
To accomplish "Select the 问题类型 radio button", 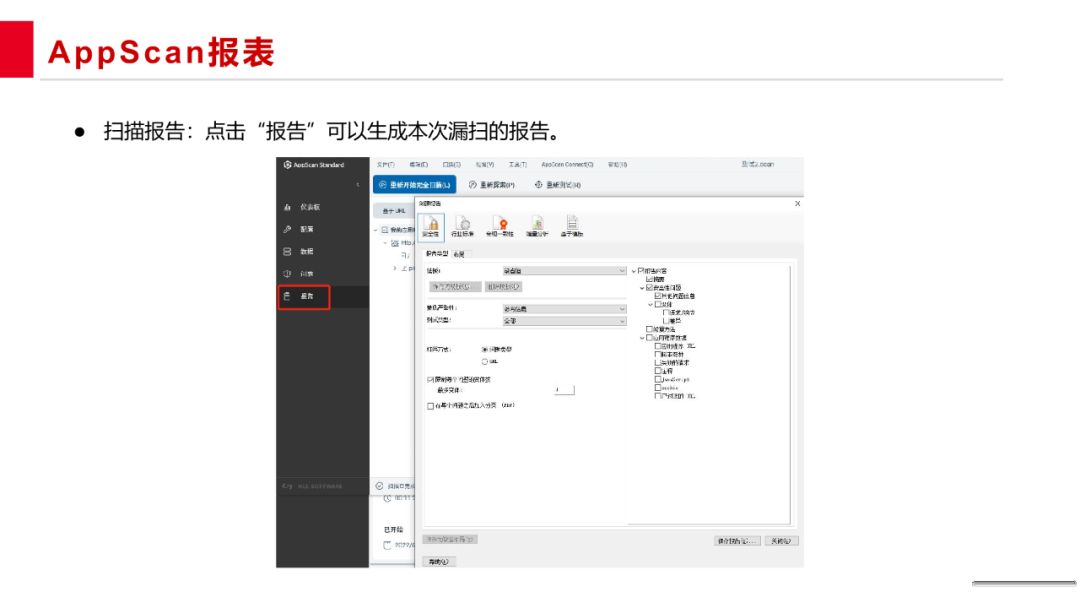I will [x=485, y=350].
